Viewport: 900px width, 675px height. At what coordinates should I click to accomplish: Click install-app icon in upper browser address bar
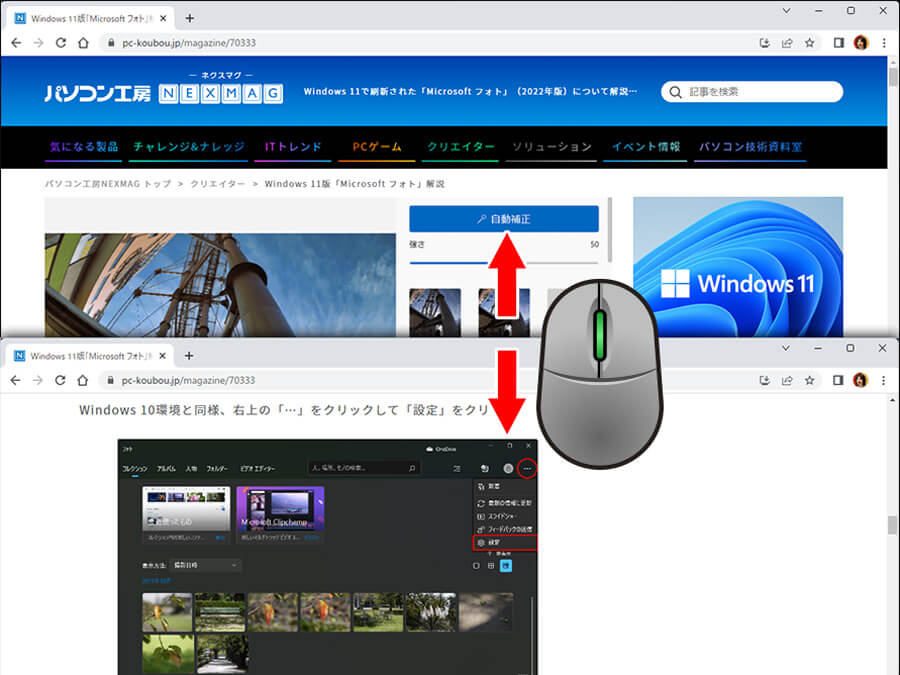coord(765,42)
